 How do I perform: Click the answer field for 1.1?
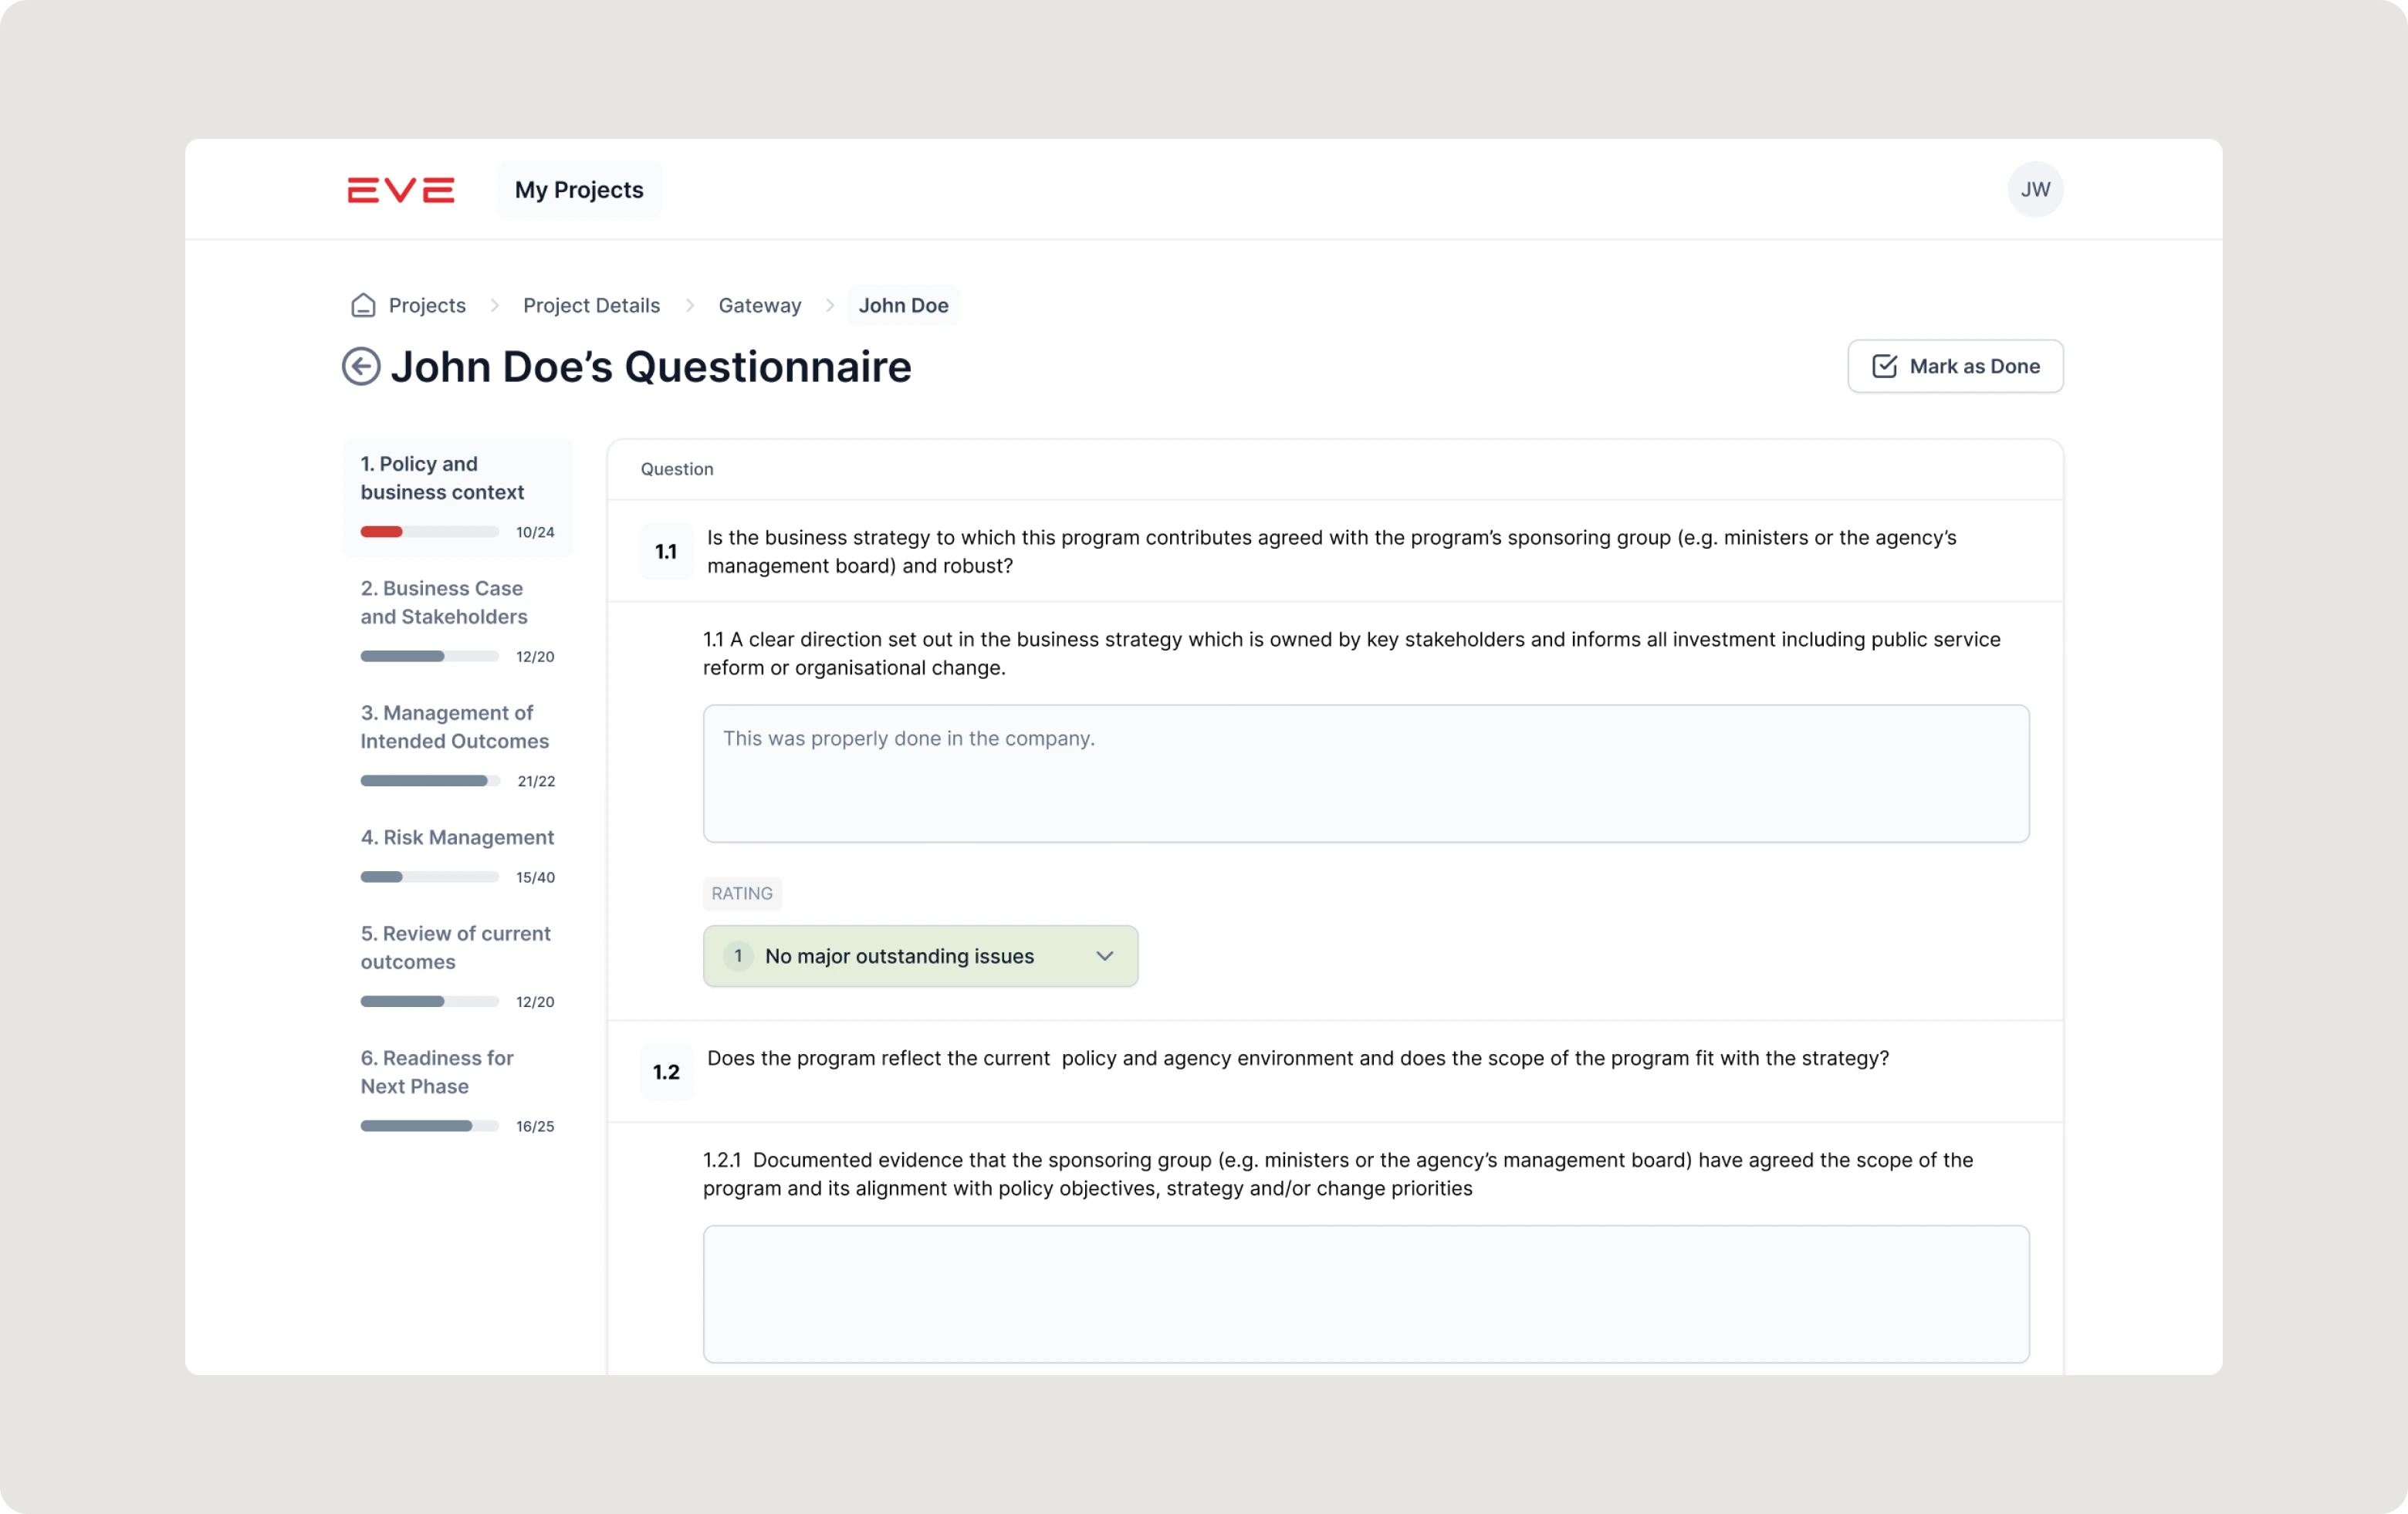tap(1366, 773)
